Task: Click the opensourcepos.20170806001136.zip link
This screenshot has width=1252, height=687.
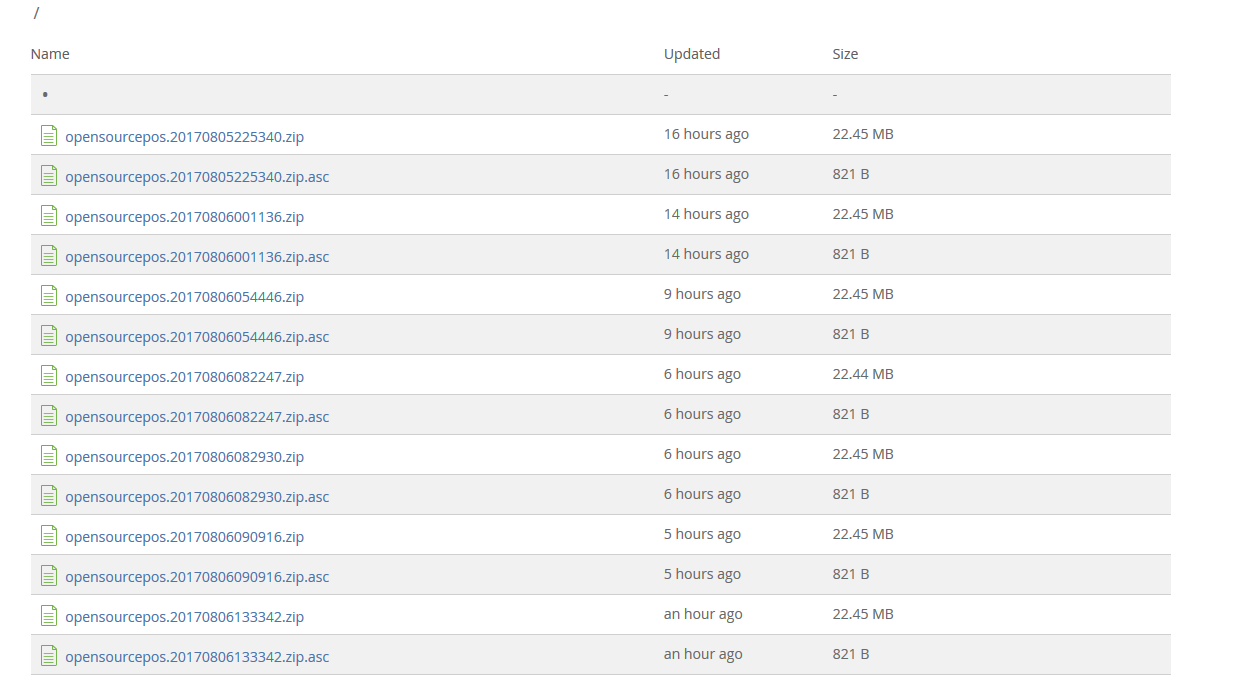Action: coord(184,216)
